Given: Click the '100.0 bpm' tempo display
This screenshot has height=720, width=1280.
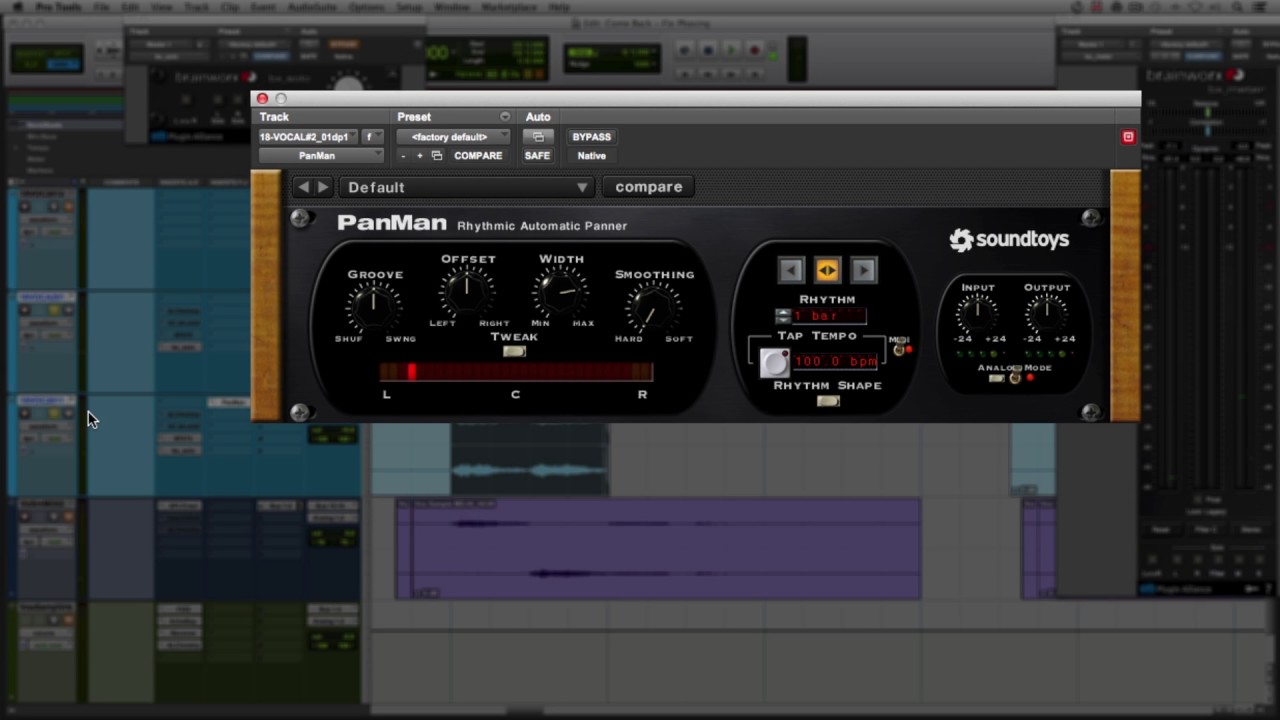Looking at the screenshot, I should click(x=837, y=361).
